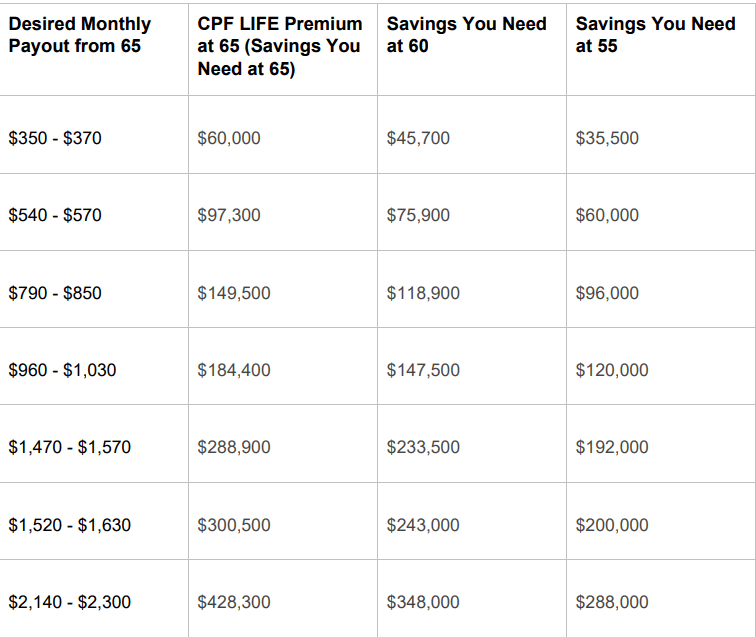Click the 'Savings You Need at 60' header
The width and height of the screenshot is (756, 637).
466,35
